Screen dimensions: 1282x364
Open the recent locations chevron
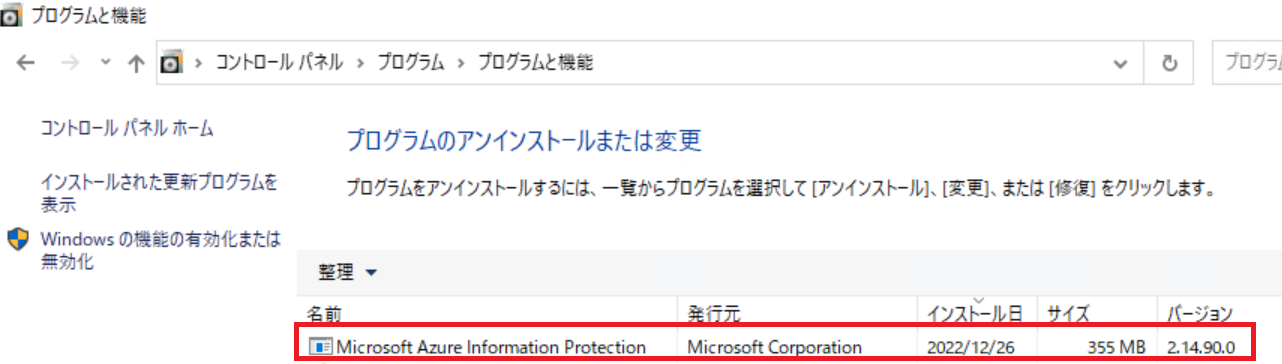tap(106, 63)
